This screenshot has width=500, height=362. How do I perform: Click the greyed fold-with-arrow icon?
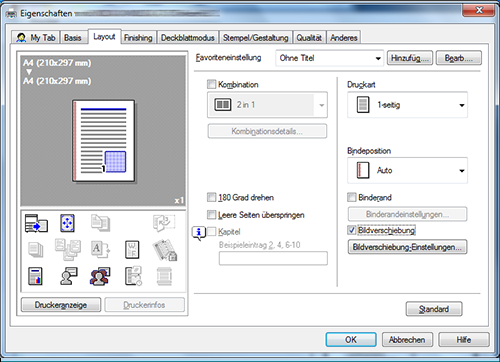point(164,223)
